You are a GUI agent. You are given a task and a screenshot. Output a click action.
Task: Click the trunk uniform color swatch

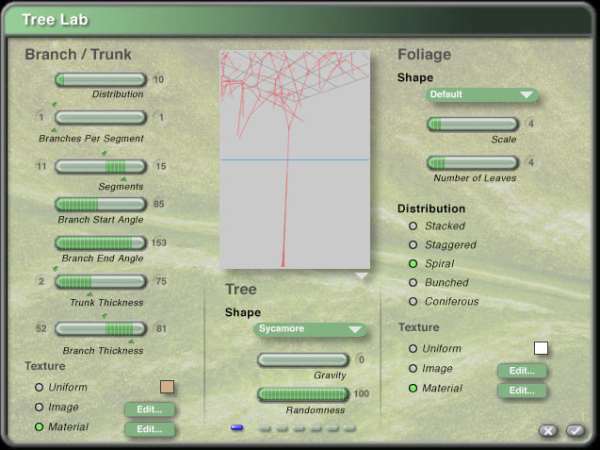click(167, 387)
